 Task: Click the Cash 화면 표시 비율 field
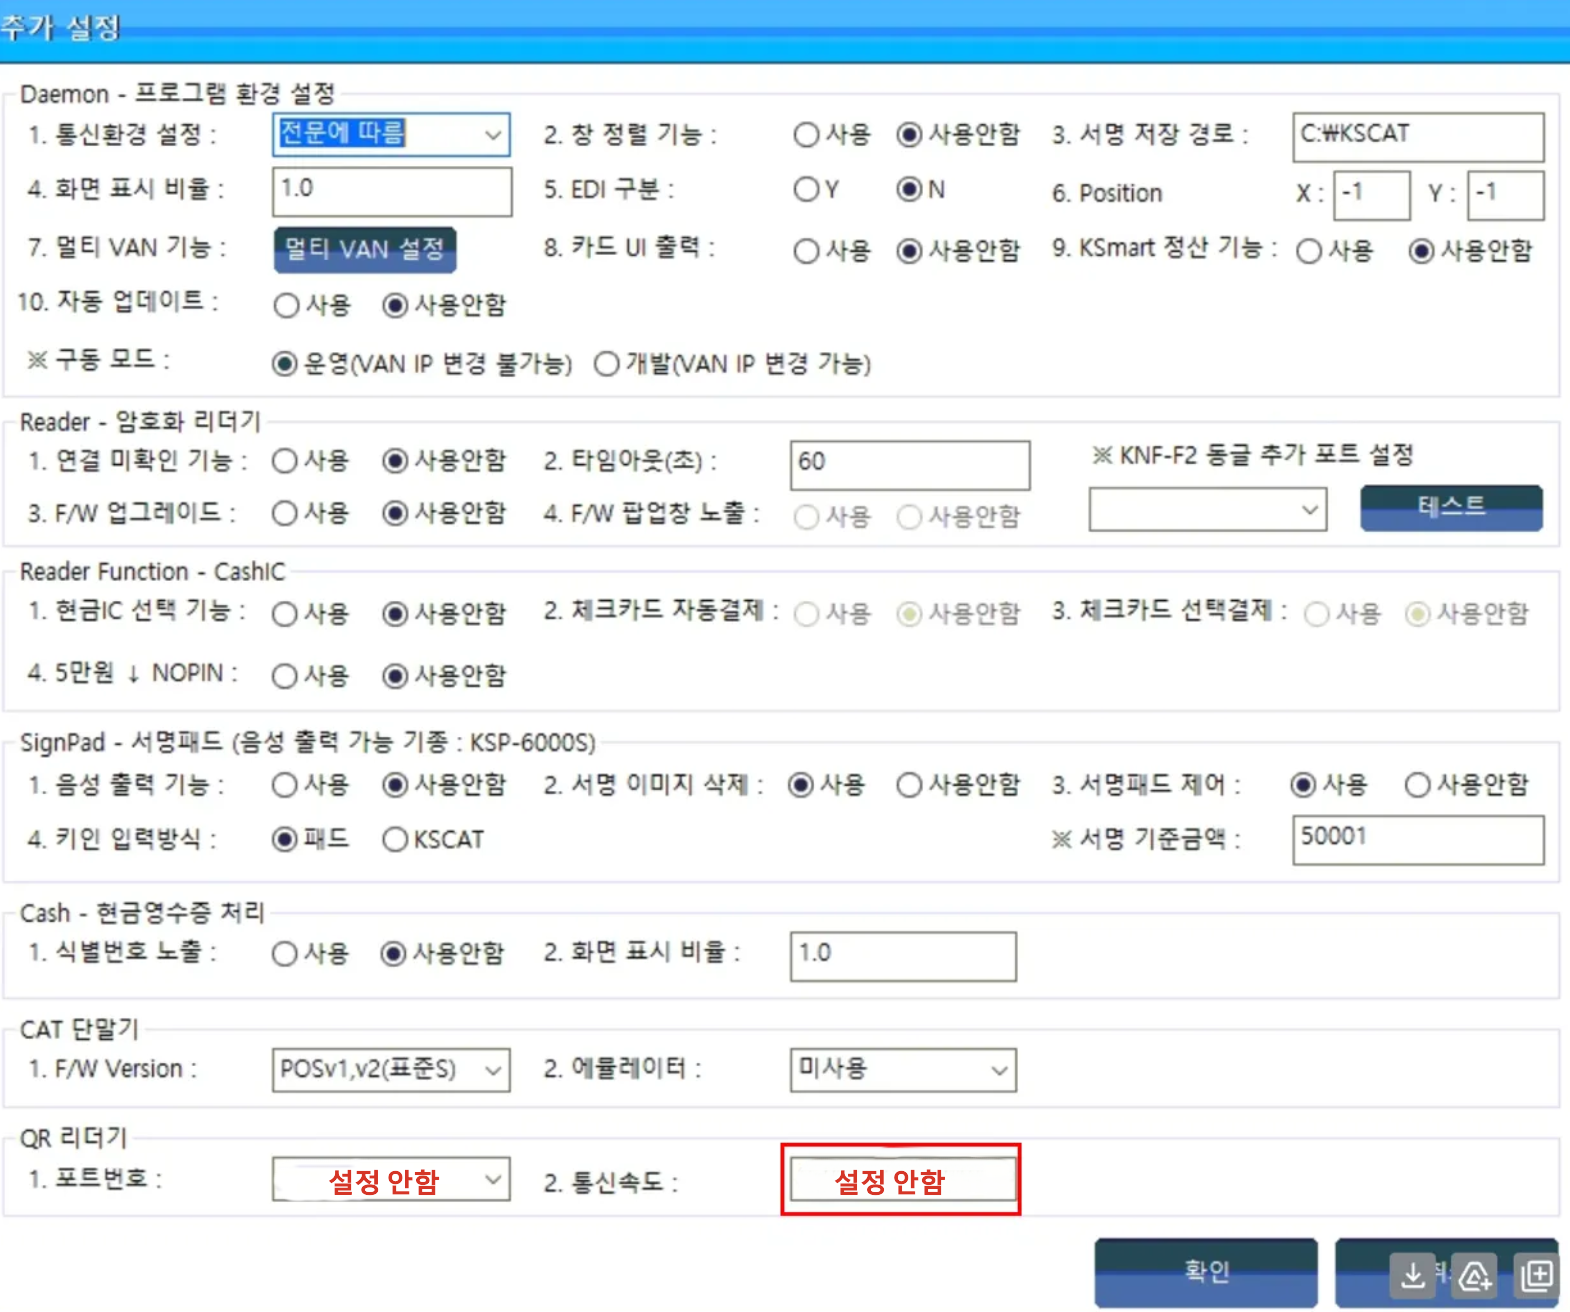tap(903, 956)
